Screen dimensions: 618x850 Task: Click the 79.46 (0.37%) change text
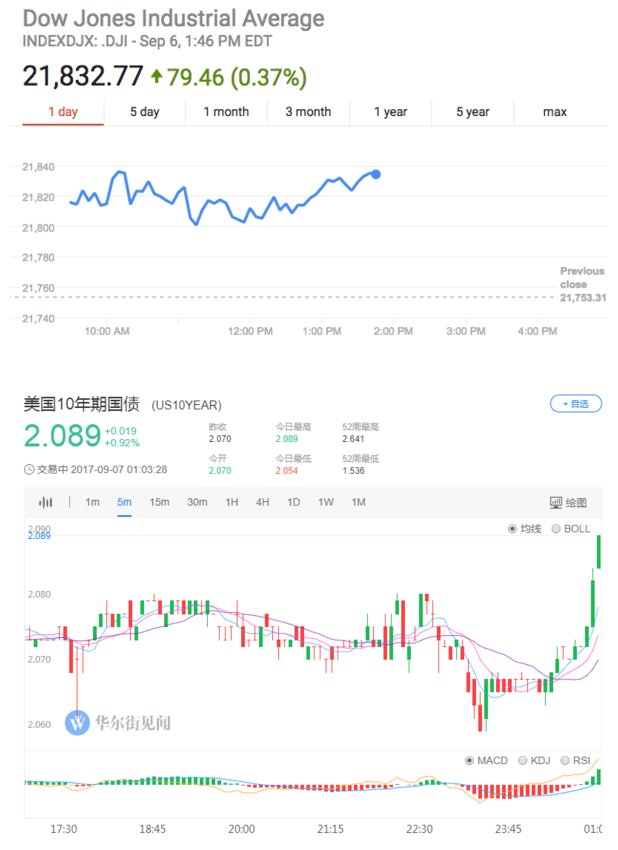[x=236, y=77]
